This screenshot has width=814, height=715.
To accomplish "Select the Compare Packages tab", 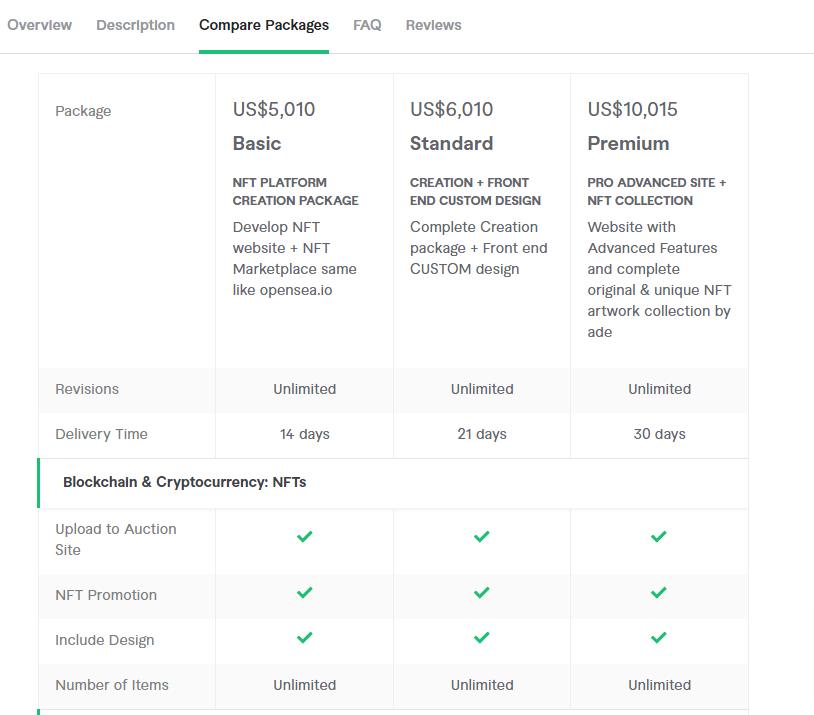I will point(264,25).
